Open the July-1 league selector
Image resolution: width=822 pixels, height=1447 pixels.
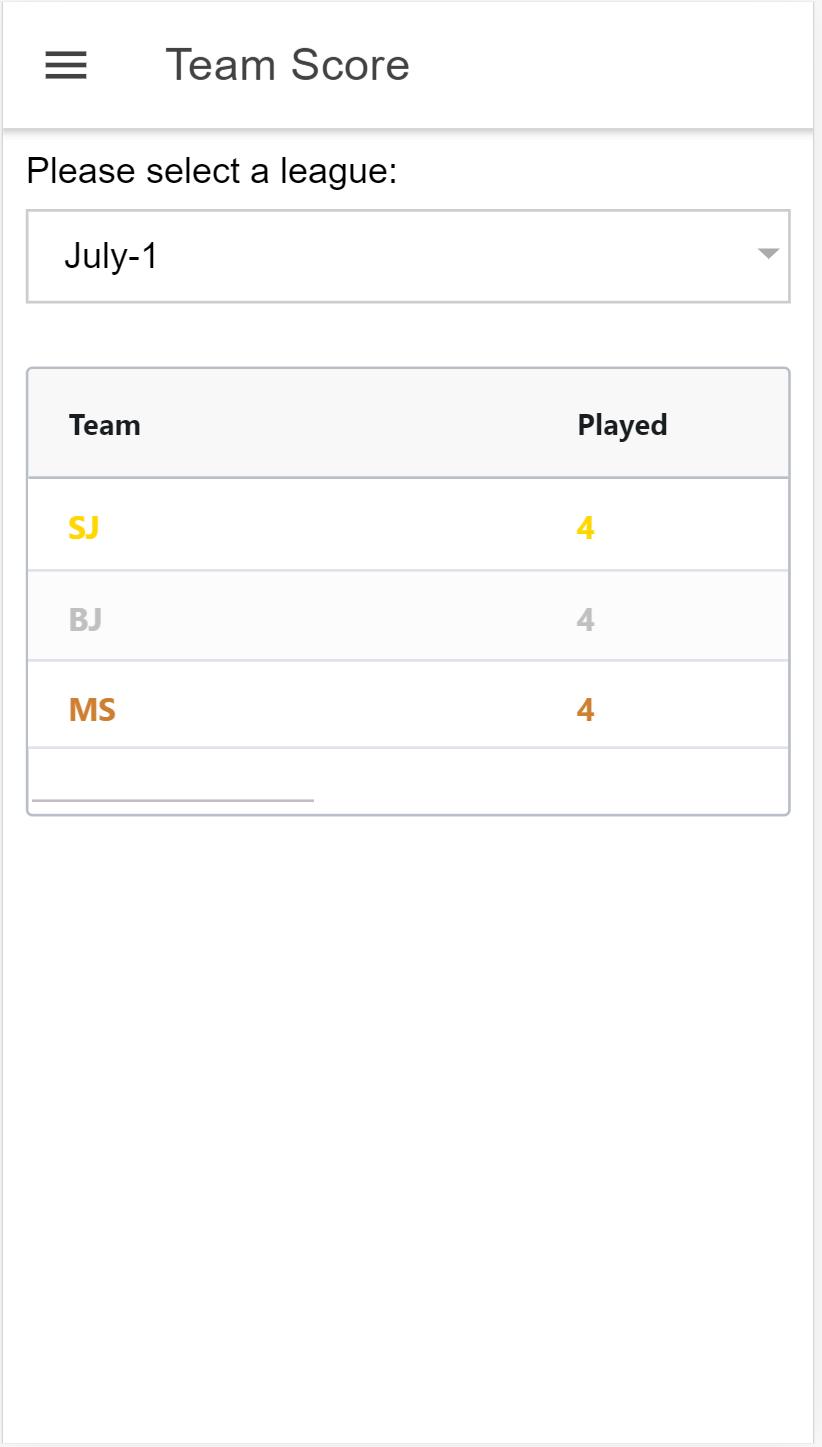pos(400,256)
